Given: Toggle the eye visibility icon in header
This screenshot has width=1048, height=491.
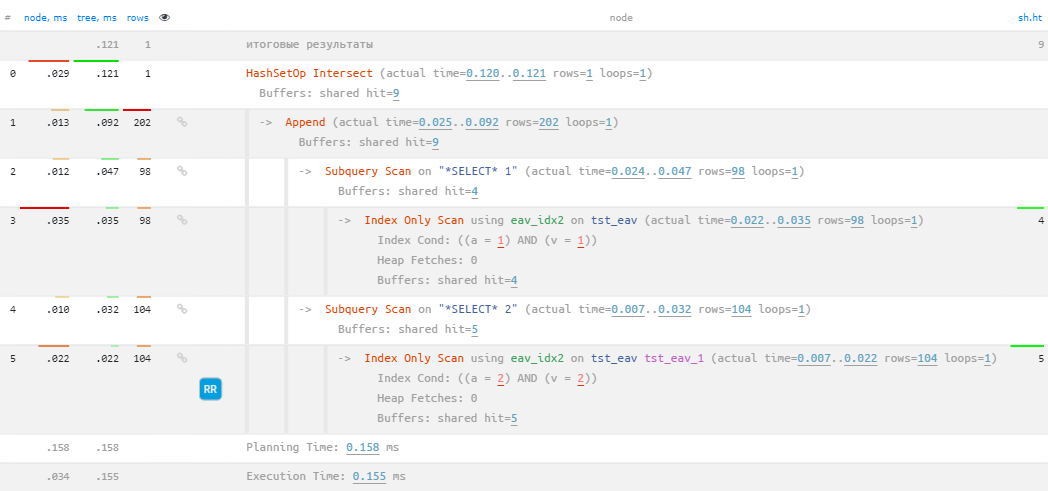Looking at the screenshot, I should point(164,18).
